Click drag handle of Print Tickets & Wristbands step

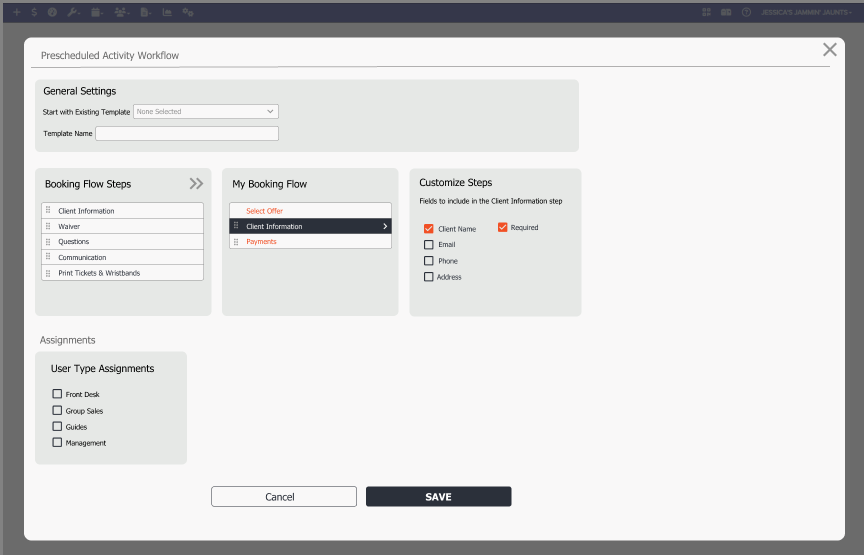pyautogui.click(x=48, y=273)
